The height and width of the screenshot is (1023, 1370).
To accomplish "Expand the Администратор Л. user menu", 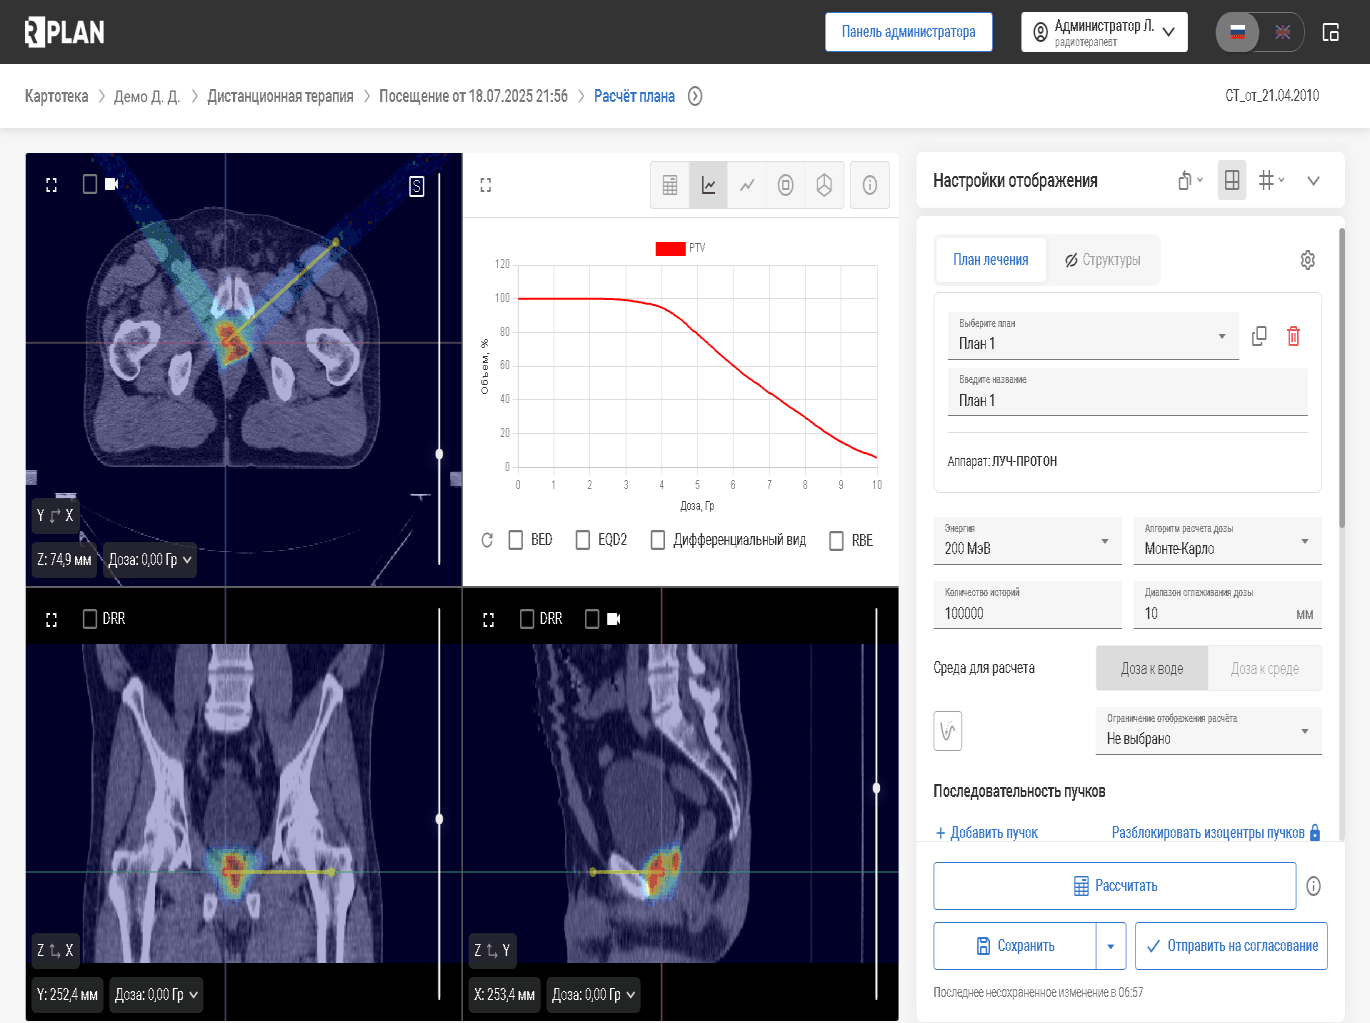I will coord(1104,32).
